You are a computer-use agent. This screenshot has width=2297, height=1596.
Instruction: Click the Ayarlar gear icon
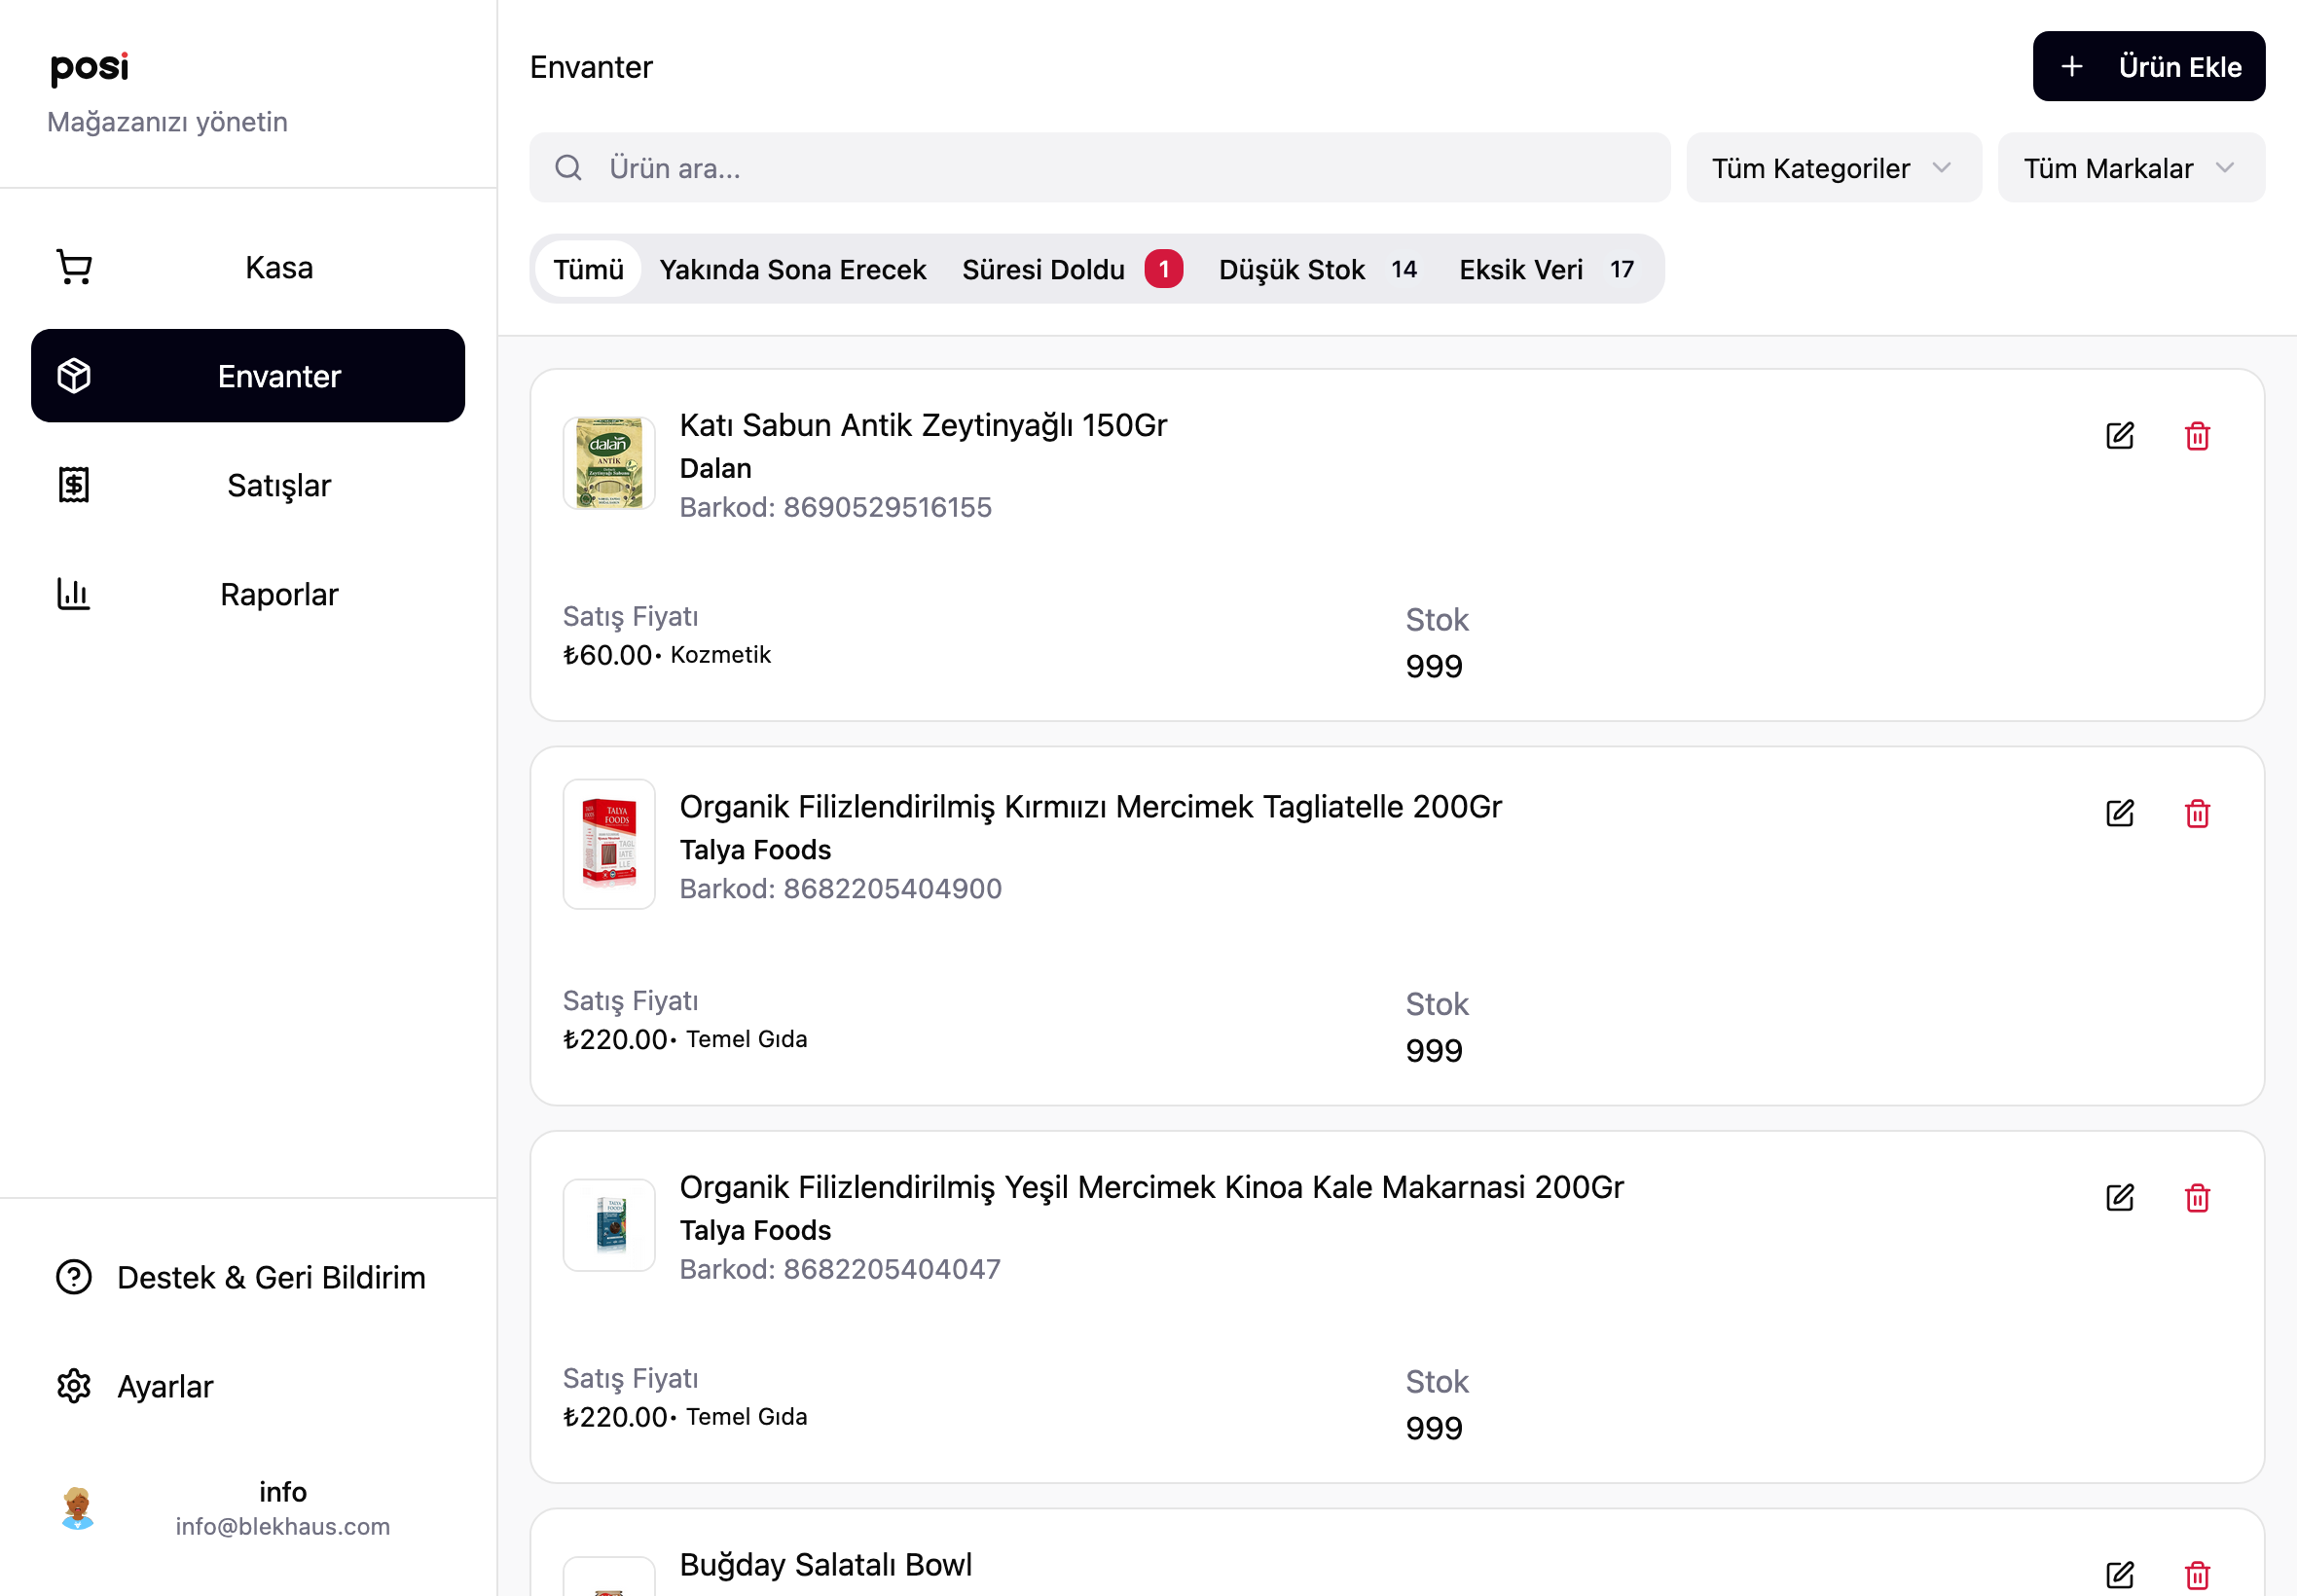click(x=74, y=1386)
